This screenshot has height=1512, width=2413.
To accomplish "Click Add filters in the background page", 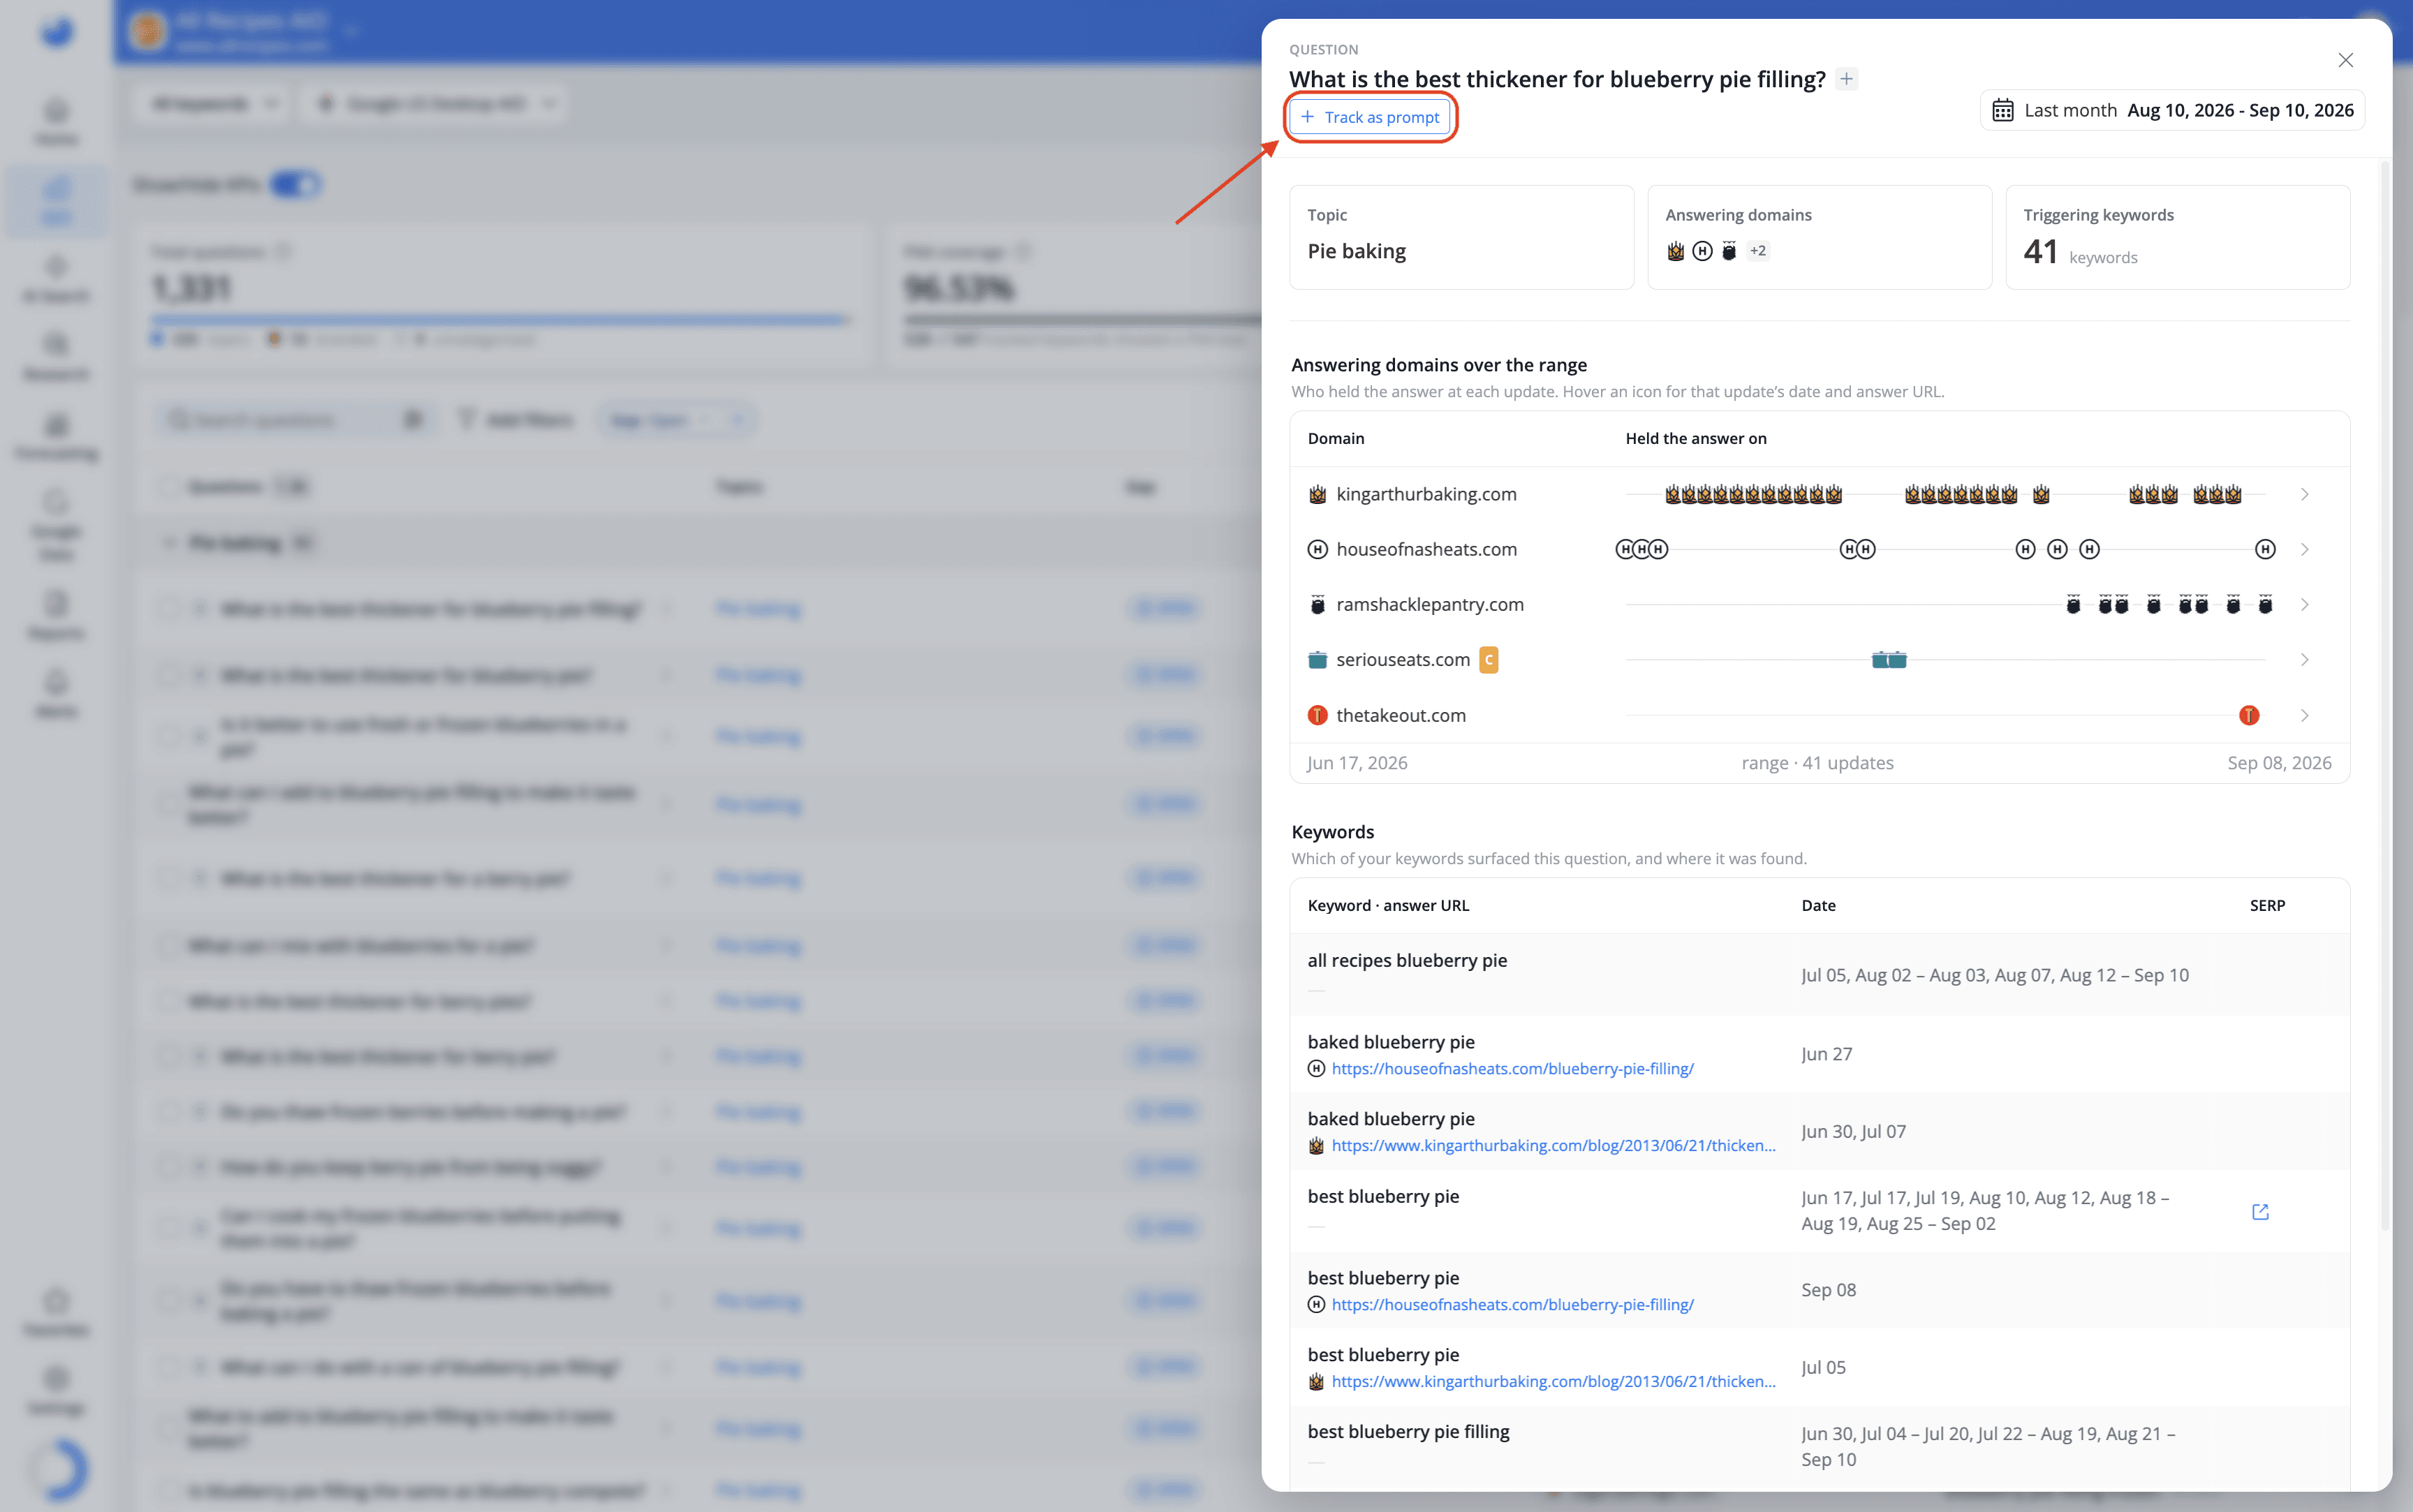I will point(516,419).
